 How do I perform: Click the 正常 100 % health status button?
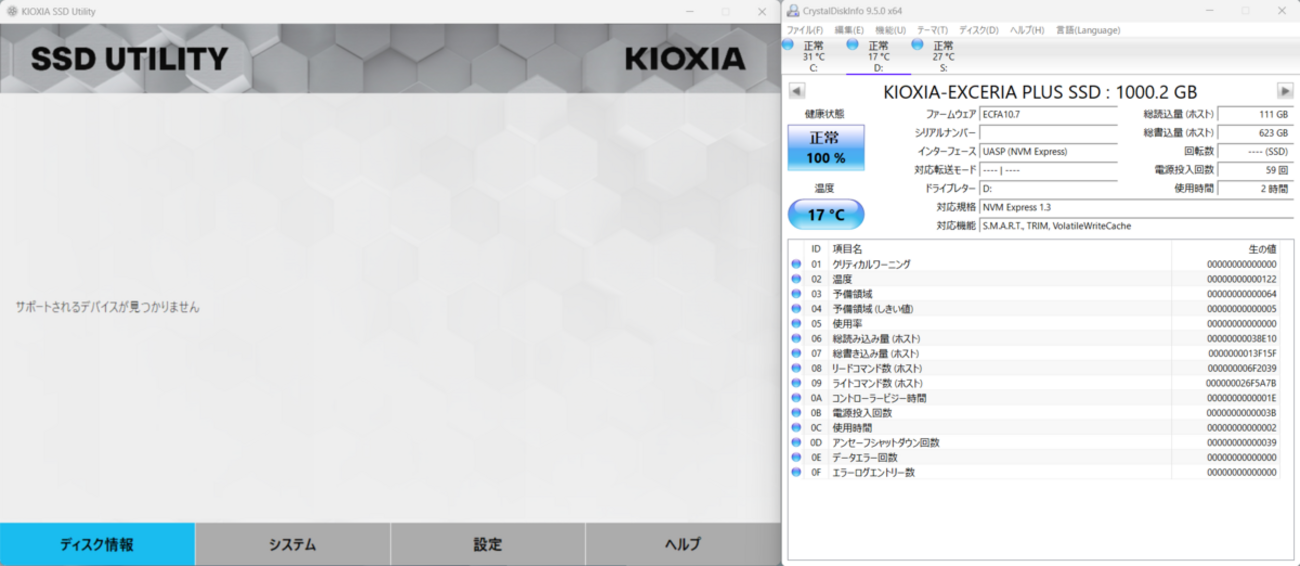point(825,148)
